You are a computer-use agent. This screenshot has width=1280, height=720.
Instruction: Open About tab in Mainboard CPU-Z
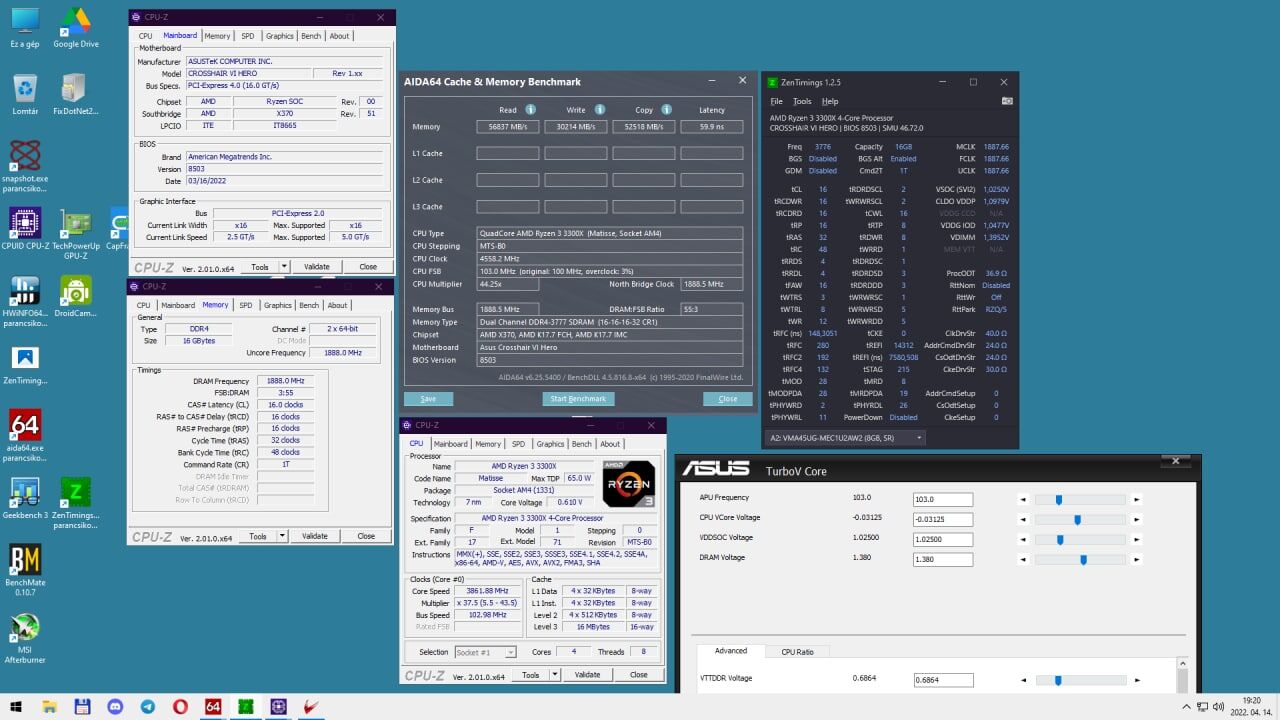[x=339, y=36]
